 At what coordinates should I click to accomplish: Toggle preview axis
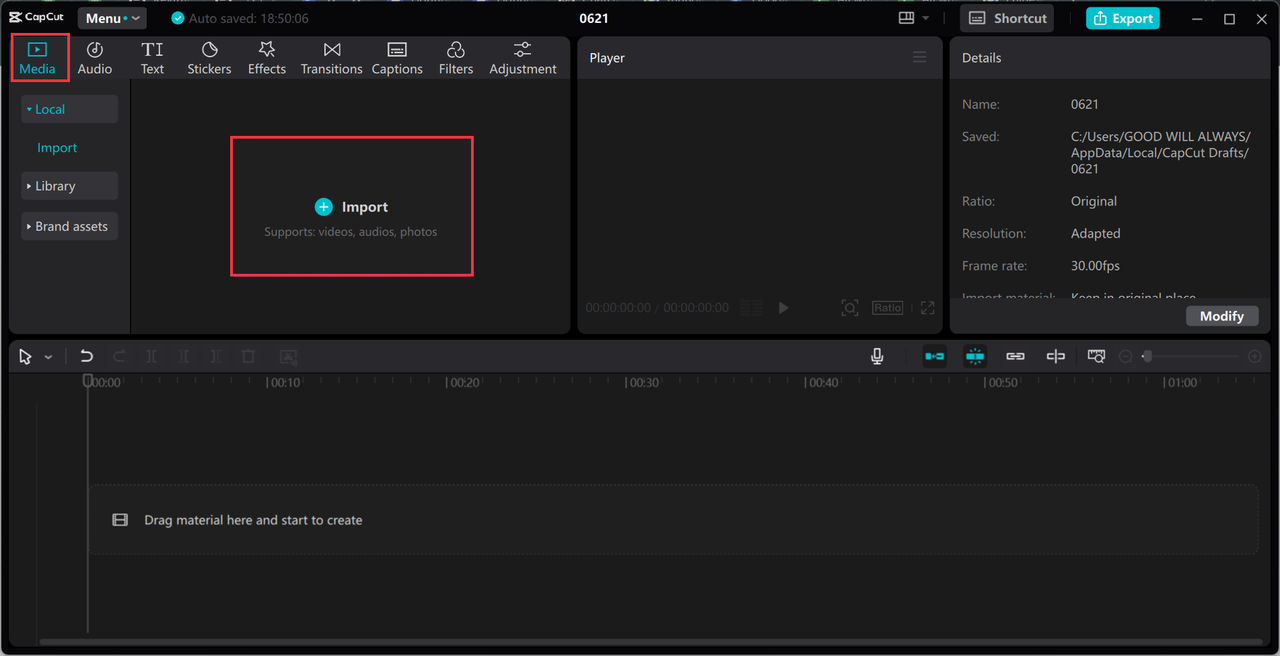pyautogui.click(x=1055, y=356)
